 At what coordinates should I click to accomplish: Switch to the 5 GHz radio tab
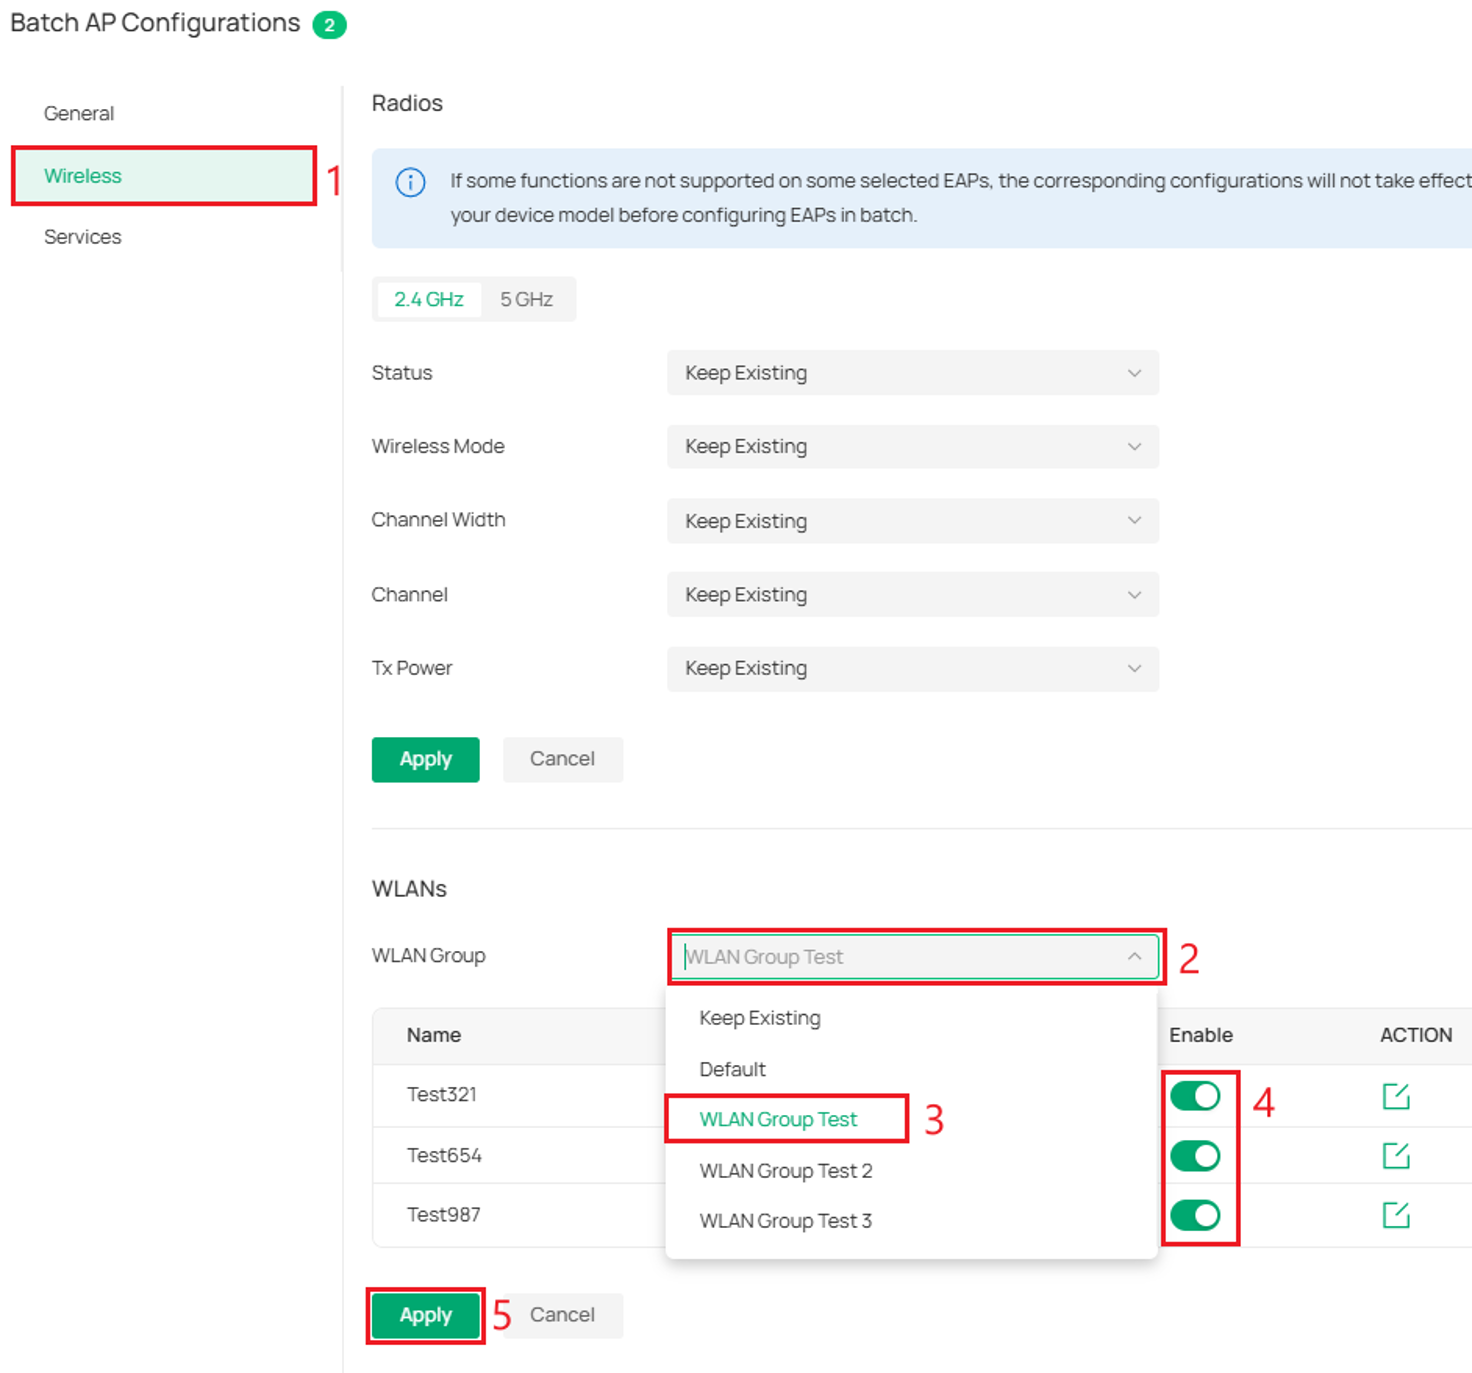point(526,299)
